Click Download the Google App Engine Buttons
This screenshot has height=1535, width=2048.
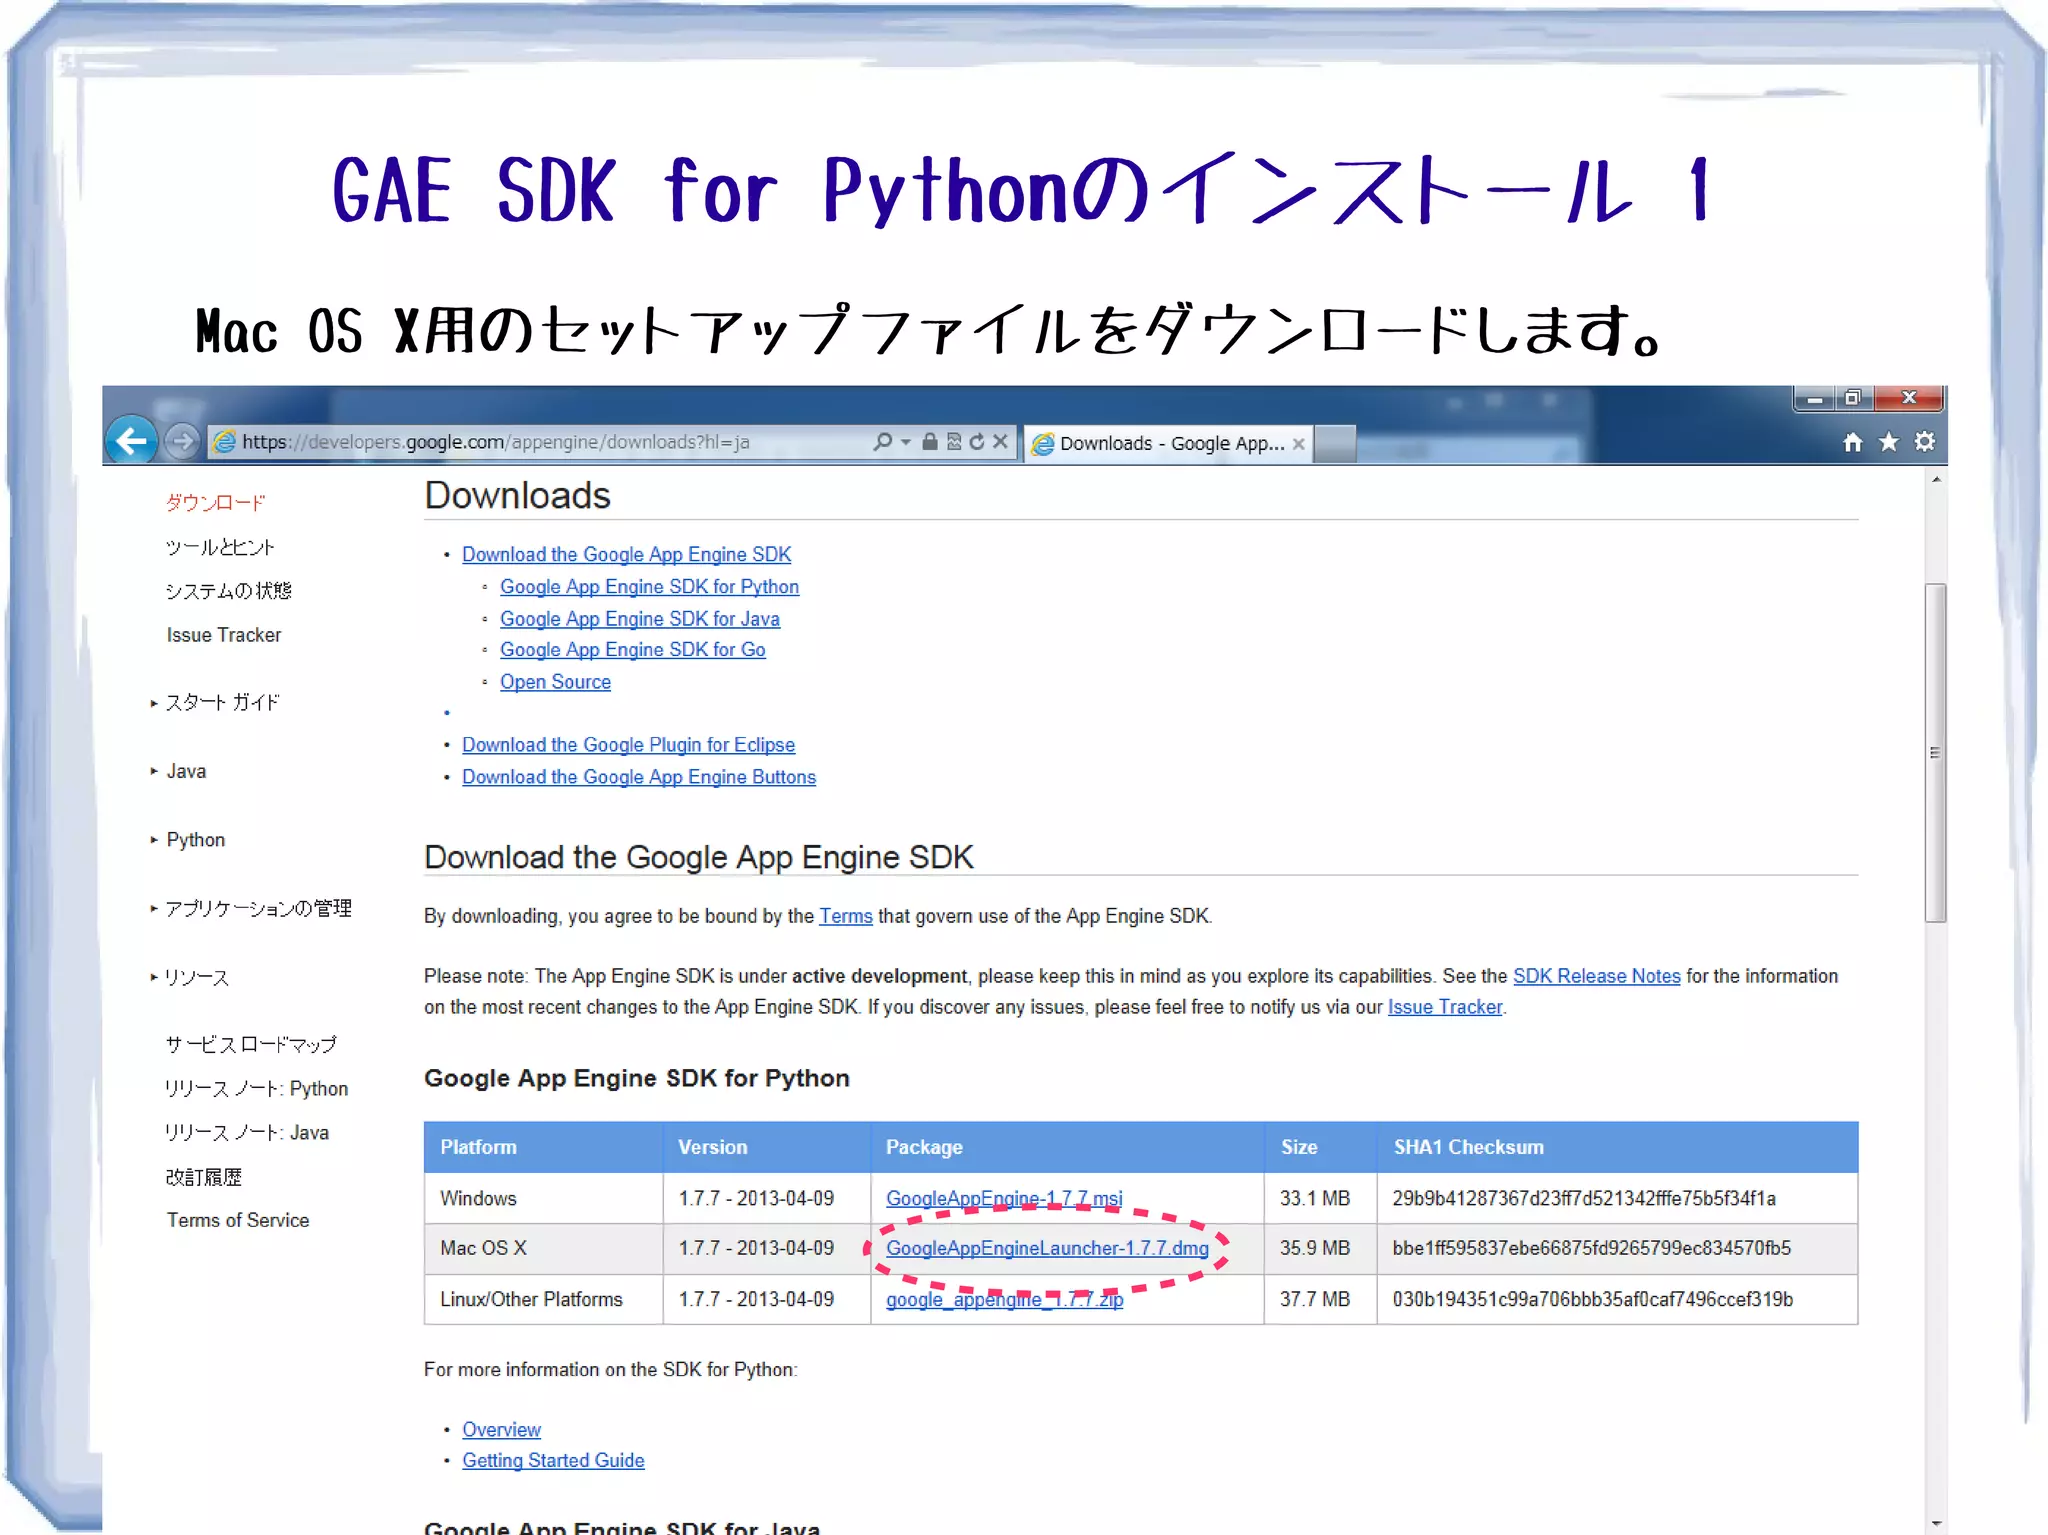coord(639,777)
